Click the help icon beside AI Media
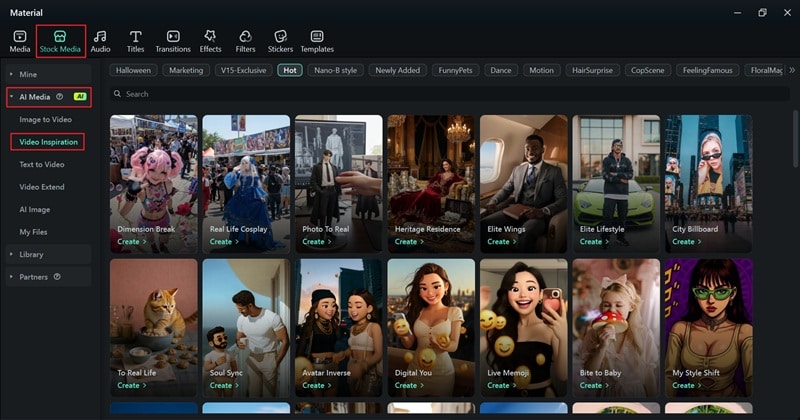Viewport: 800px width, 420px height. tap(60, 96)
